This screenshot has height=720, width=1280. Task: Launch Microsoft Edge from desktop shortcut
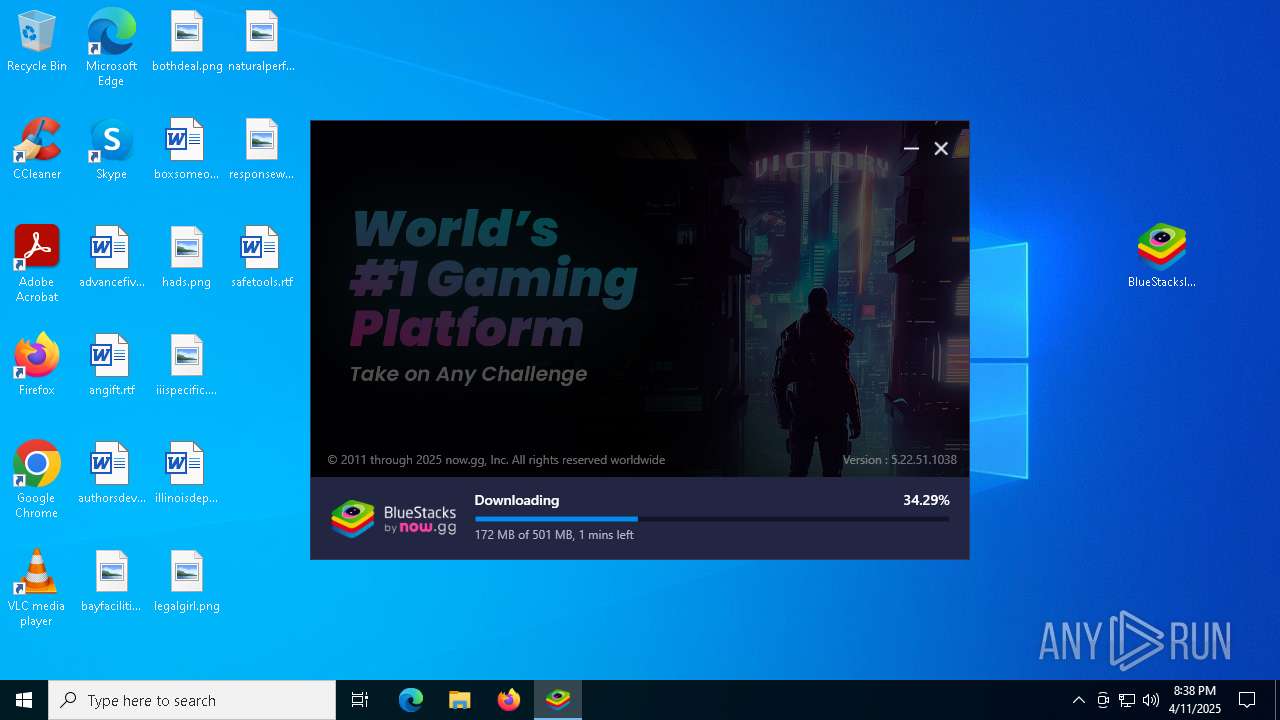coord(111,47)
